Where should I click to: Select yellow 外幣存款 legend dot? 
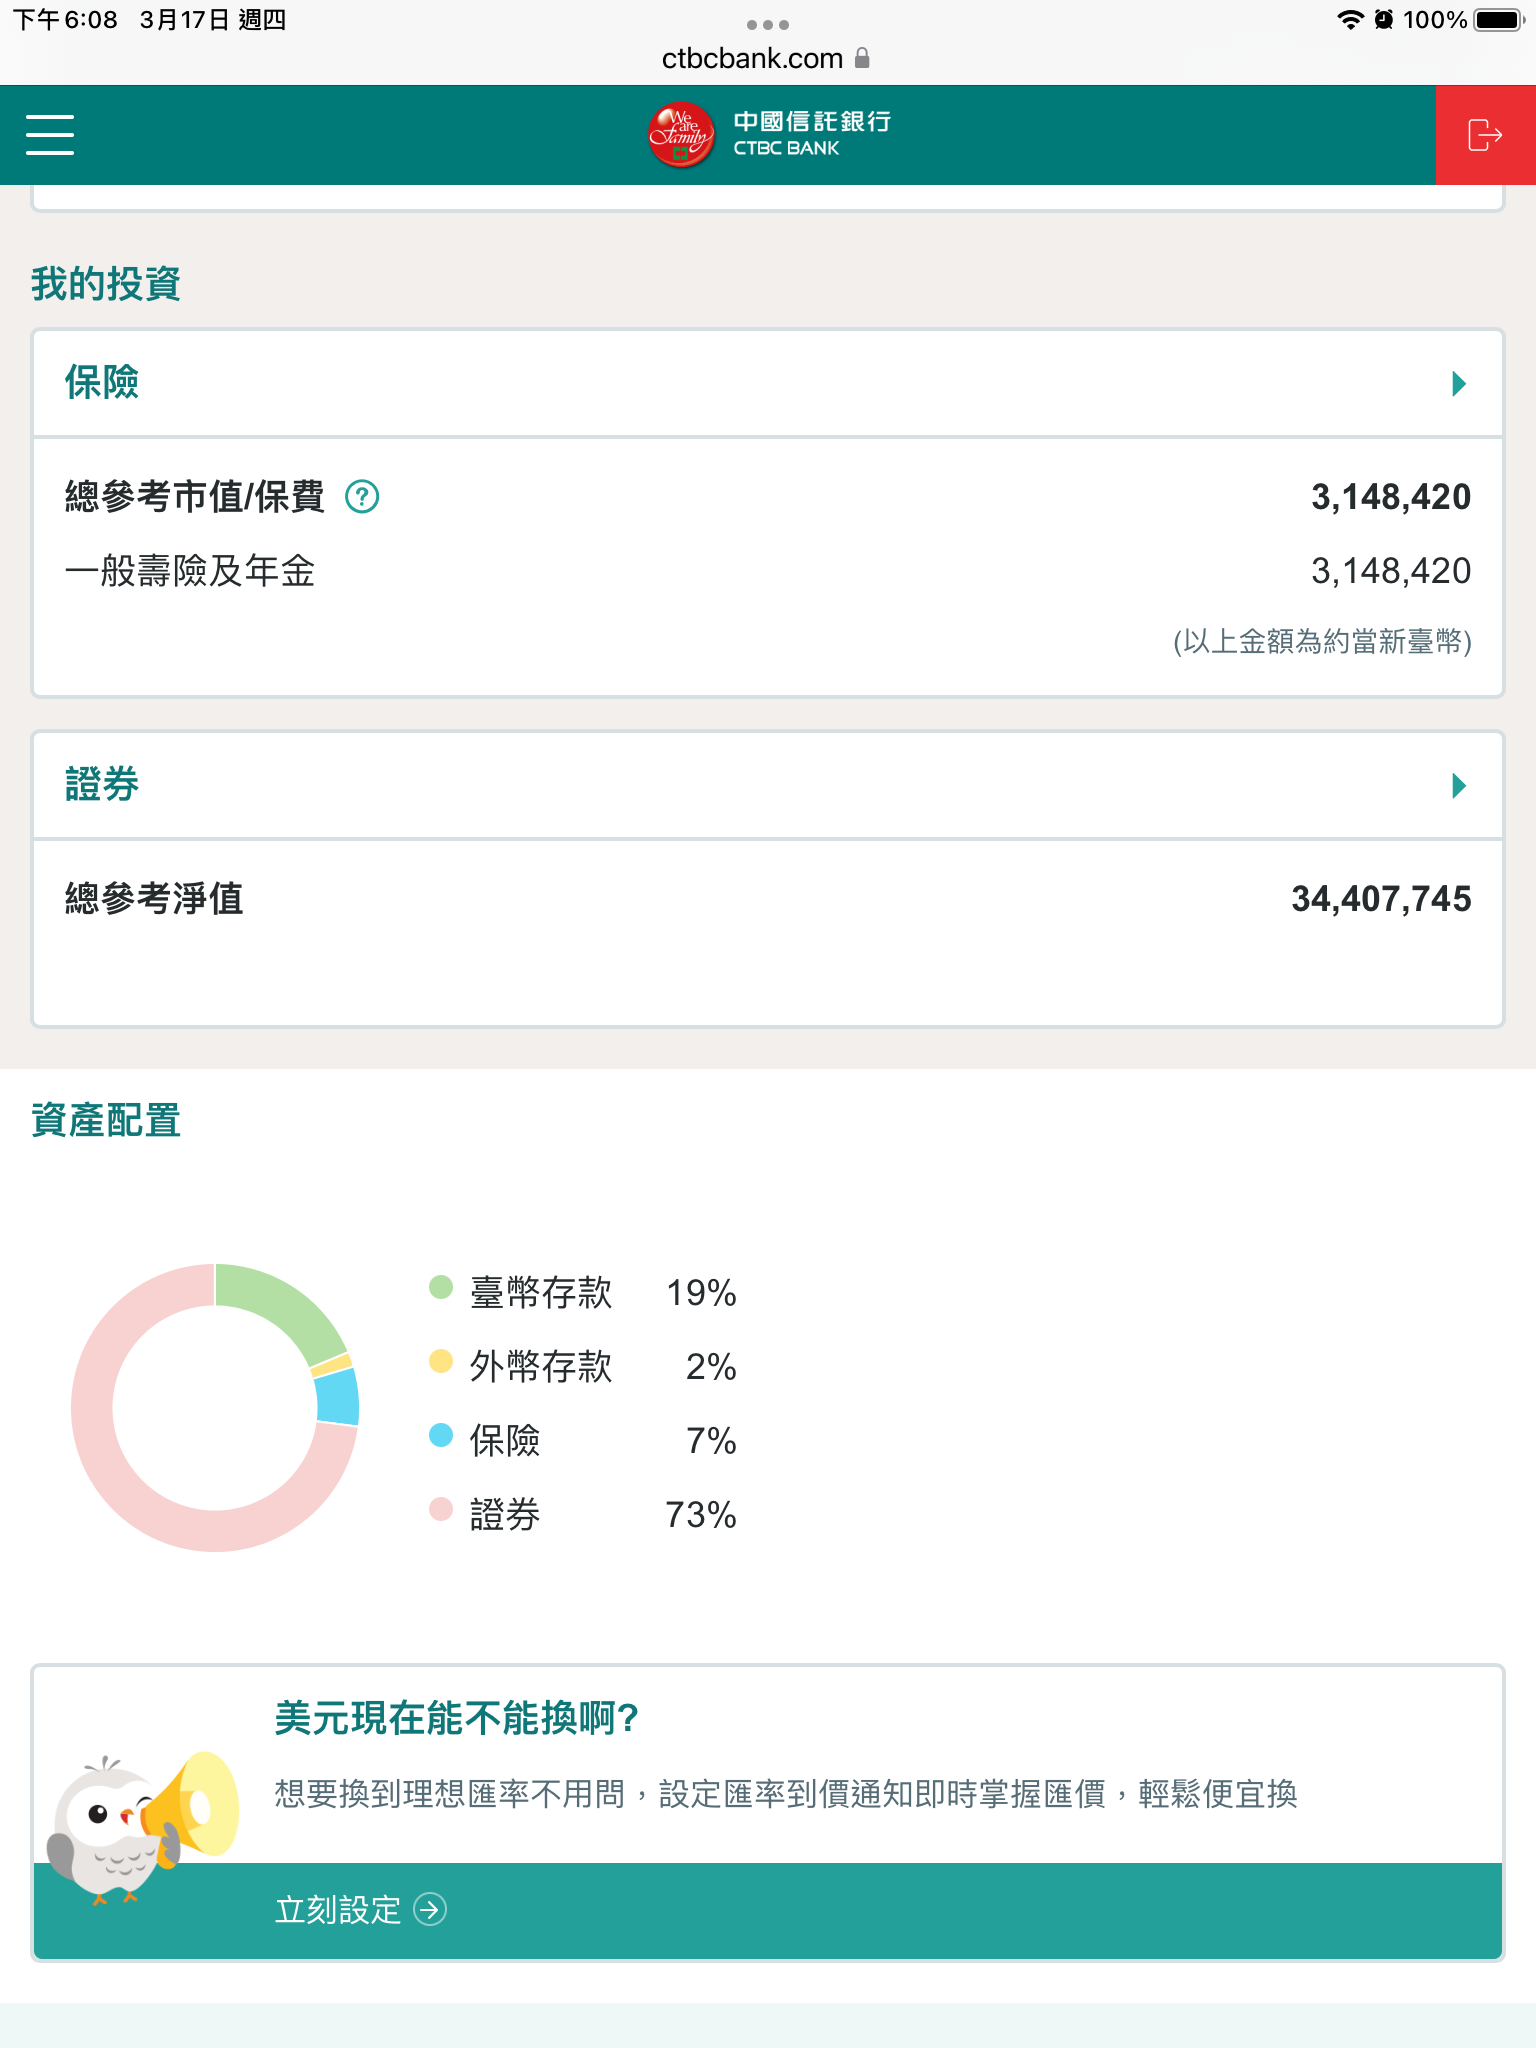click(x=441, y=1361)
